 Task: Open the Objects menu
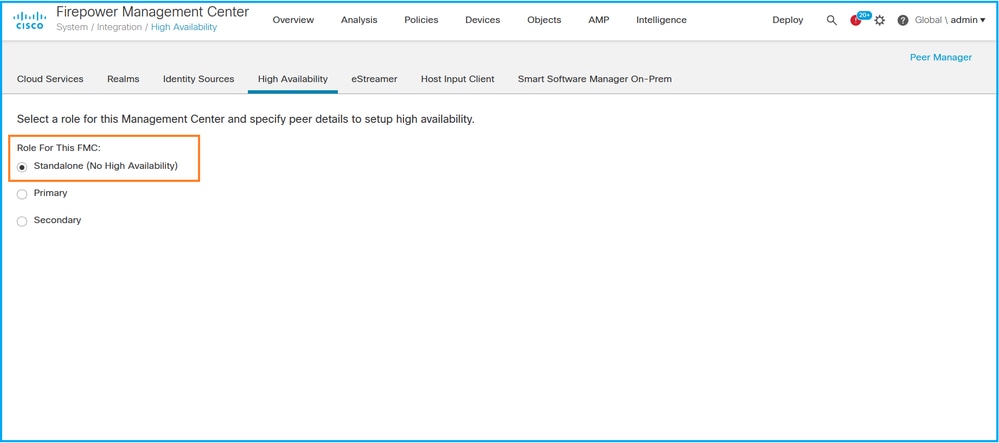[x=544, y=20]
